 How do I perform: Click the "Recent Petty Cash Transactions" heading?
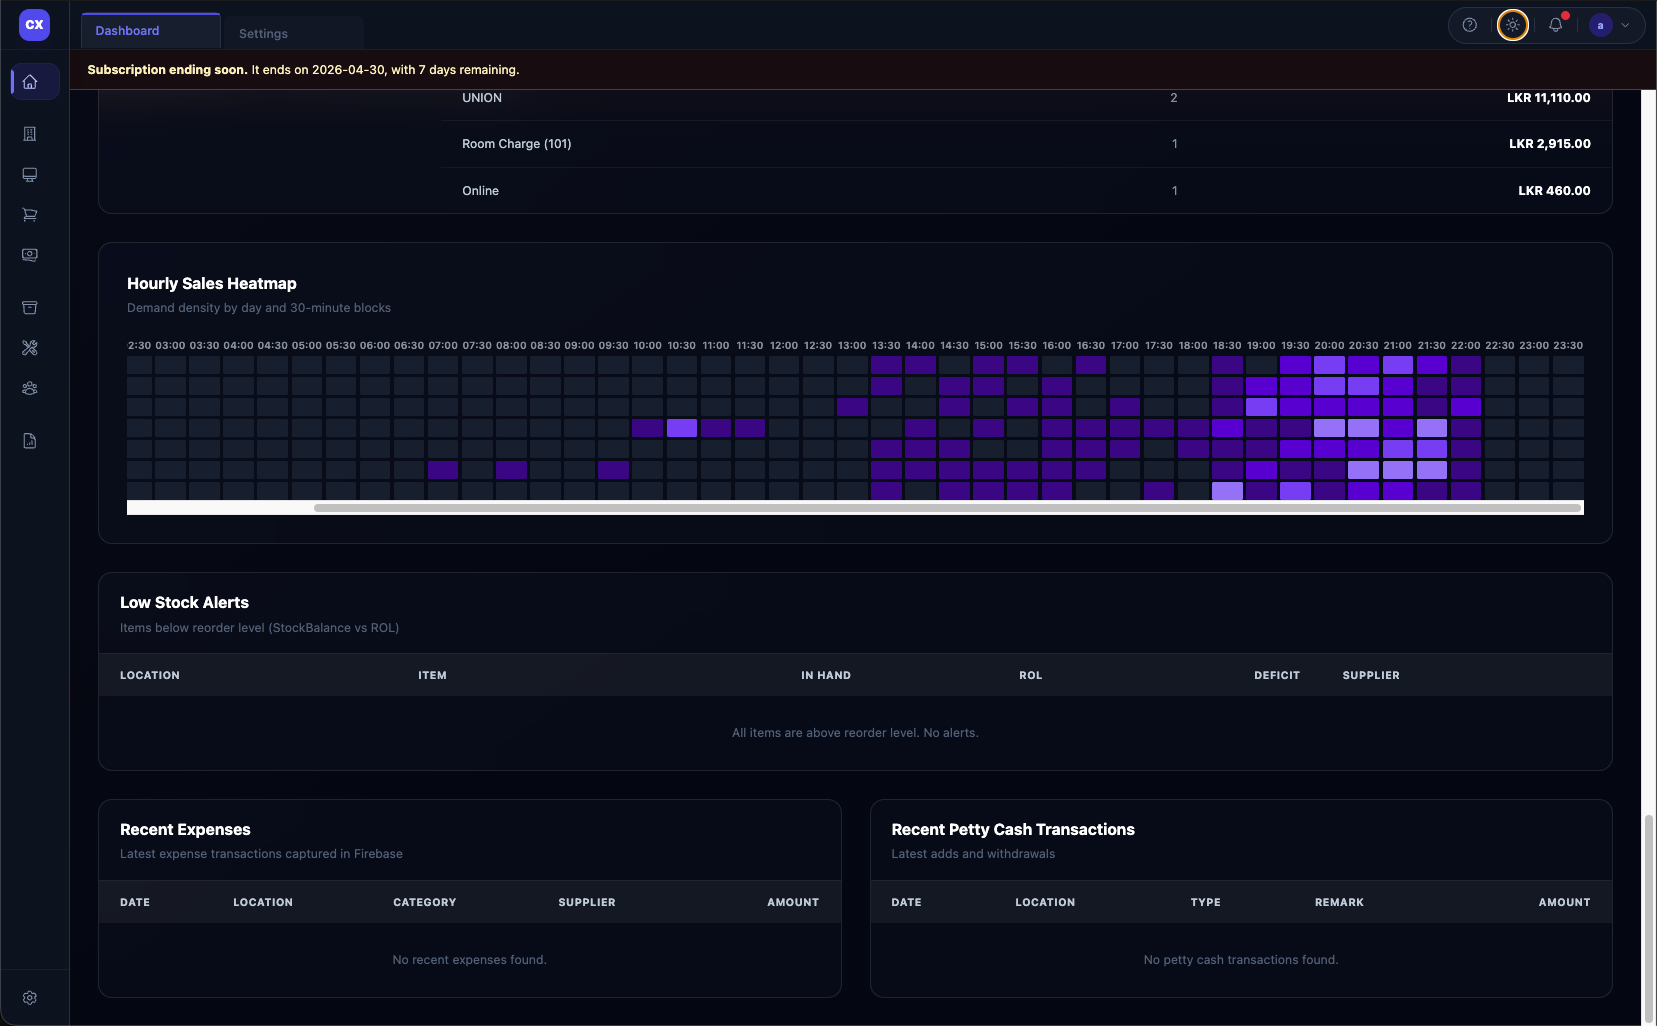[1013, 830]
